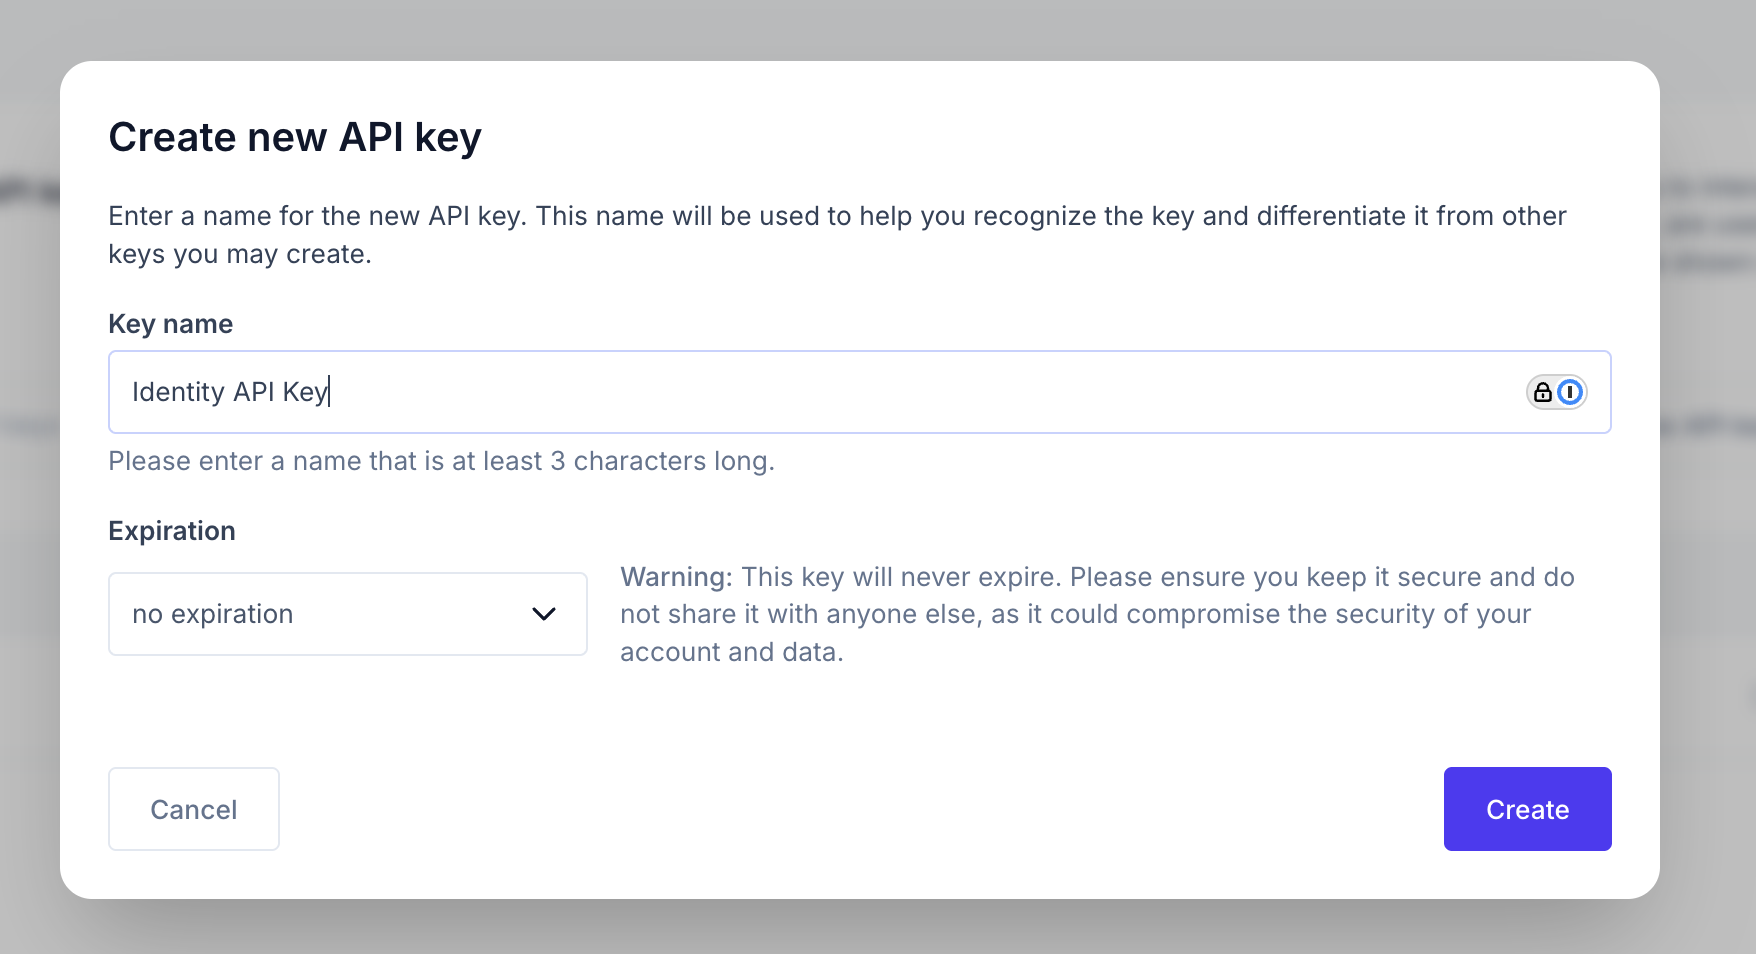Click the lock symbol next to the 1Password logo
1756x954 pixels.
[x=1543, y=392]
